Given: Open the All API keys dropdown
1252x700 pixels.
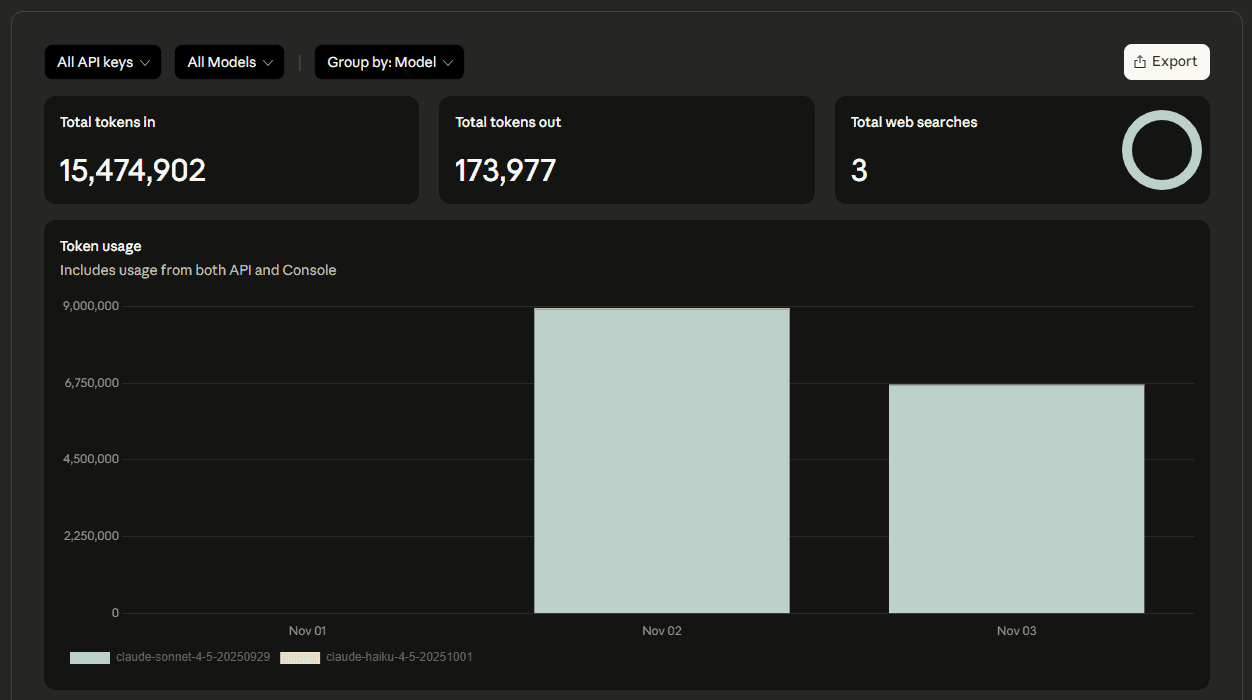Looking at the screenshot, I should (x=103, y=62).
